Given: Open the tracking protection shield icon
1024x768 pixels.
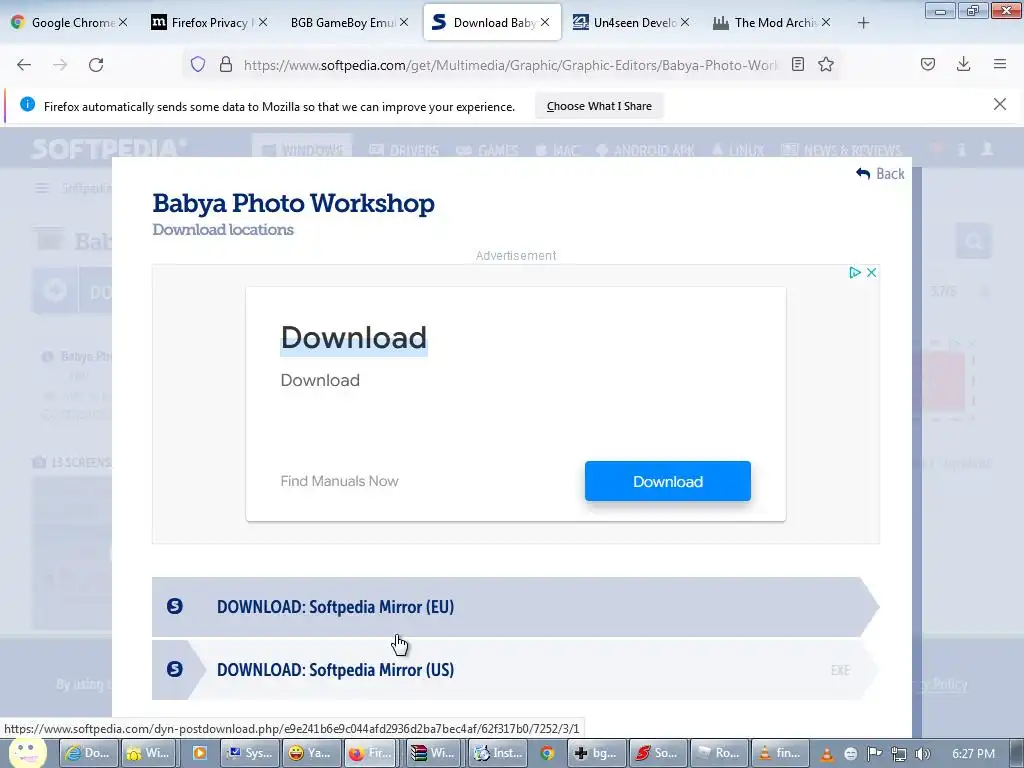Looking at the screenshot, I should point(198,64).
